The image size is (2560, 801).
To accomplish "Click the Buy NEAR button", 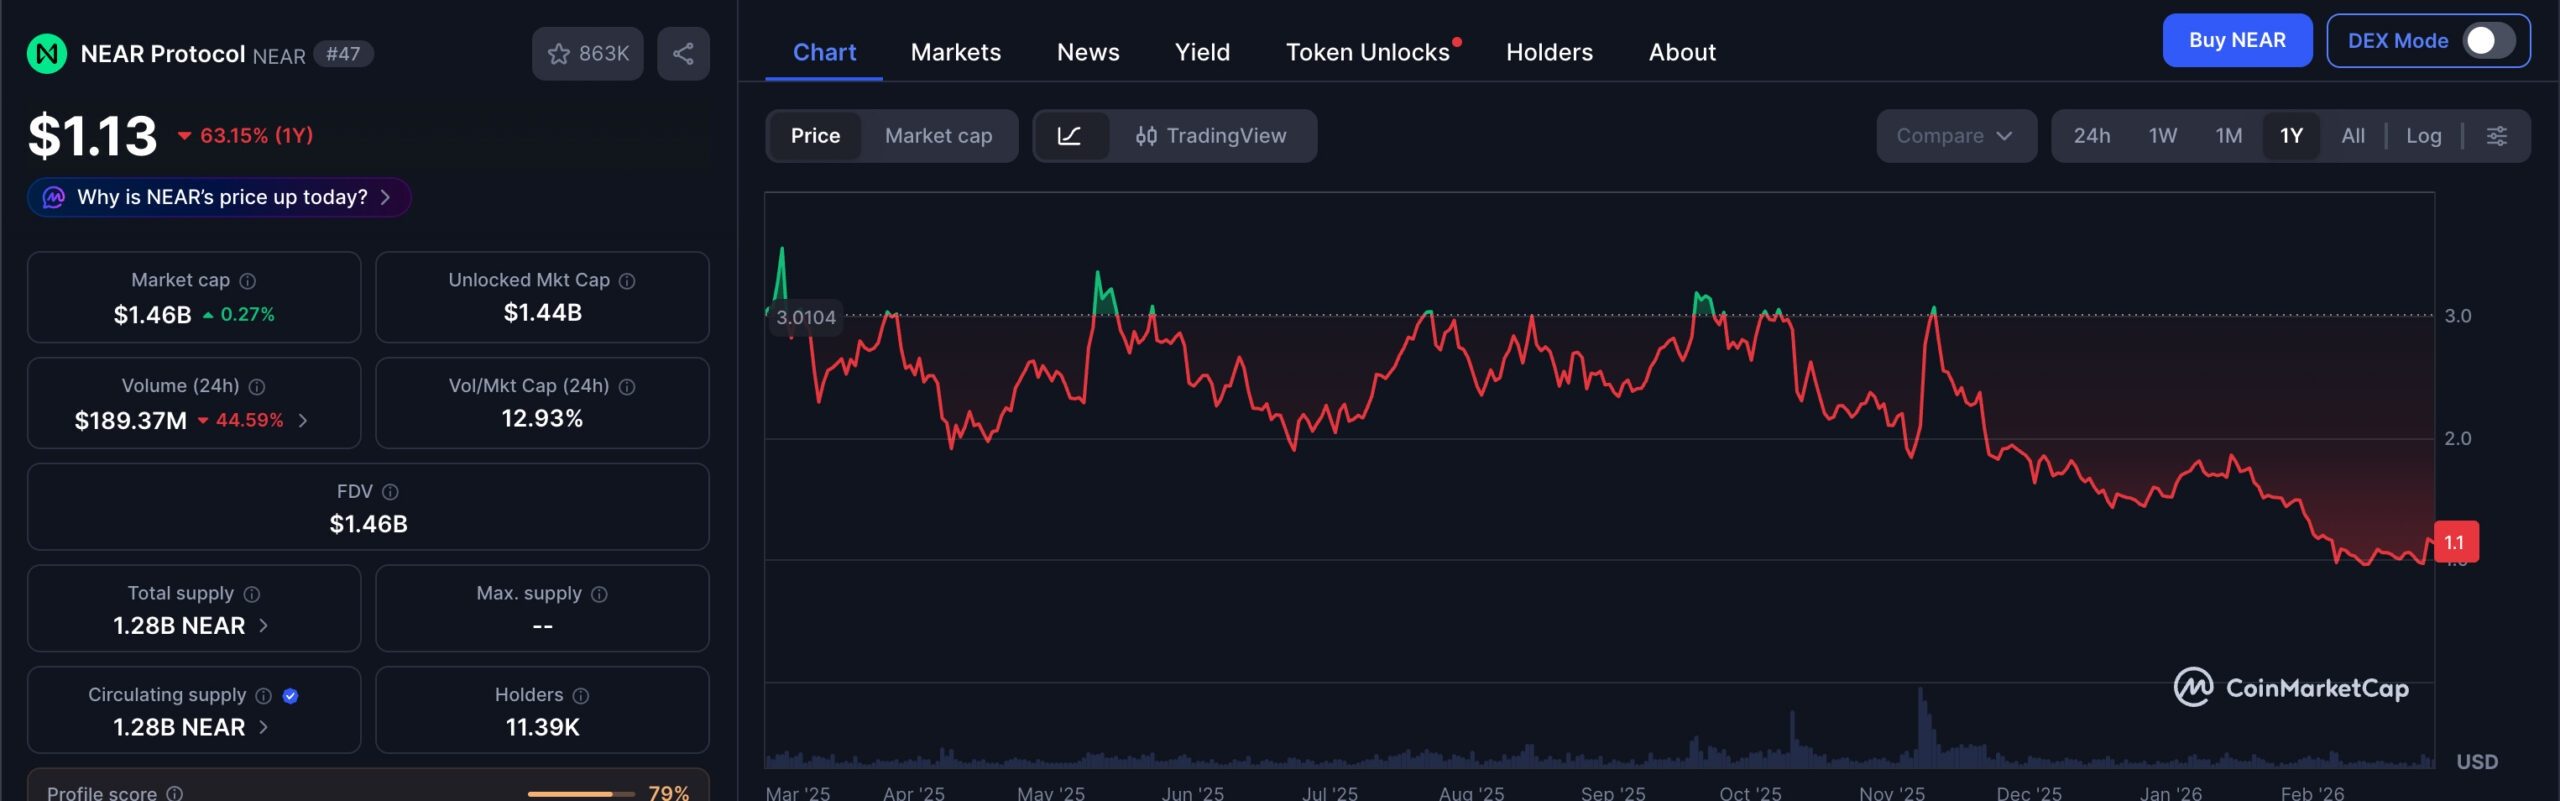I will coord(2237,41).
